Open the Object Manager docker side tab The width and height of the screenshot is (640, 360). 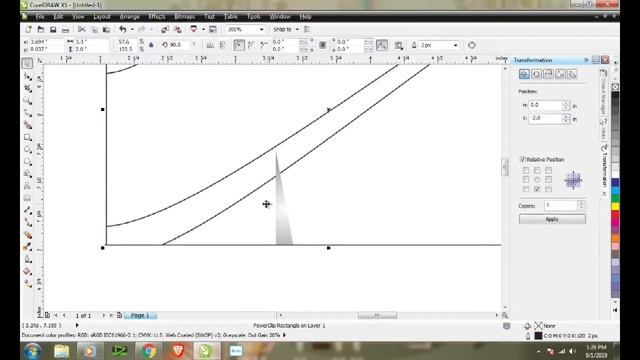tap(604, 92)
